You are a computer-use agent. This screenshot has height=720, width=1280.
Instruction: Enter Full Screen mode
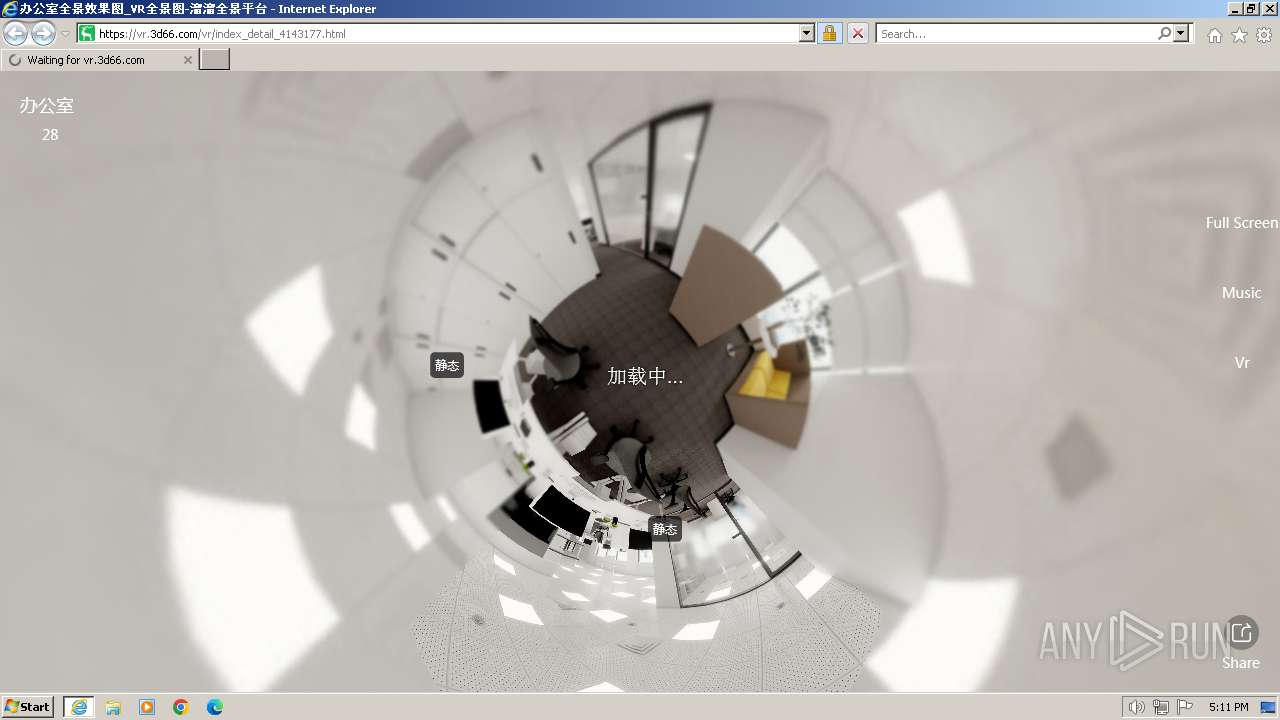pyautogui.click(x=1241, y=222)
